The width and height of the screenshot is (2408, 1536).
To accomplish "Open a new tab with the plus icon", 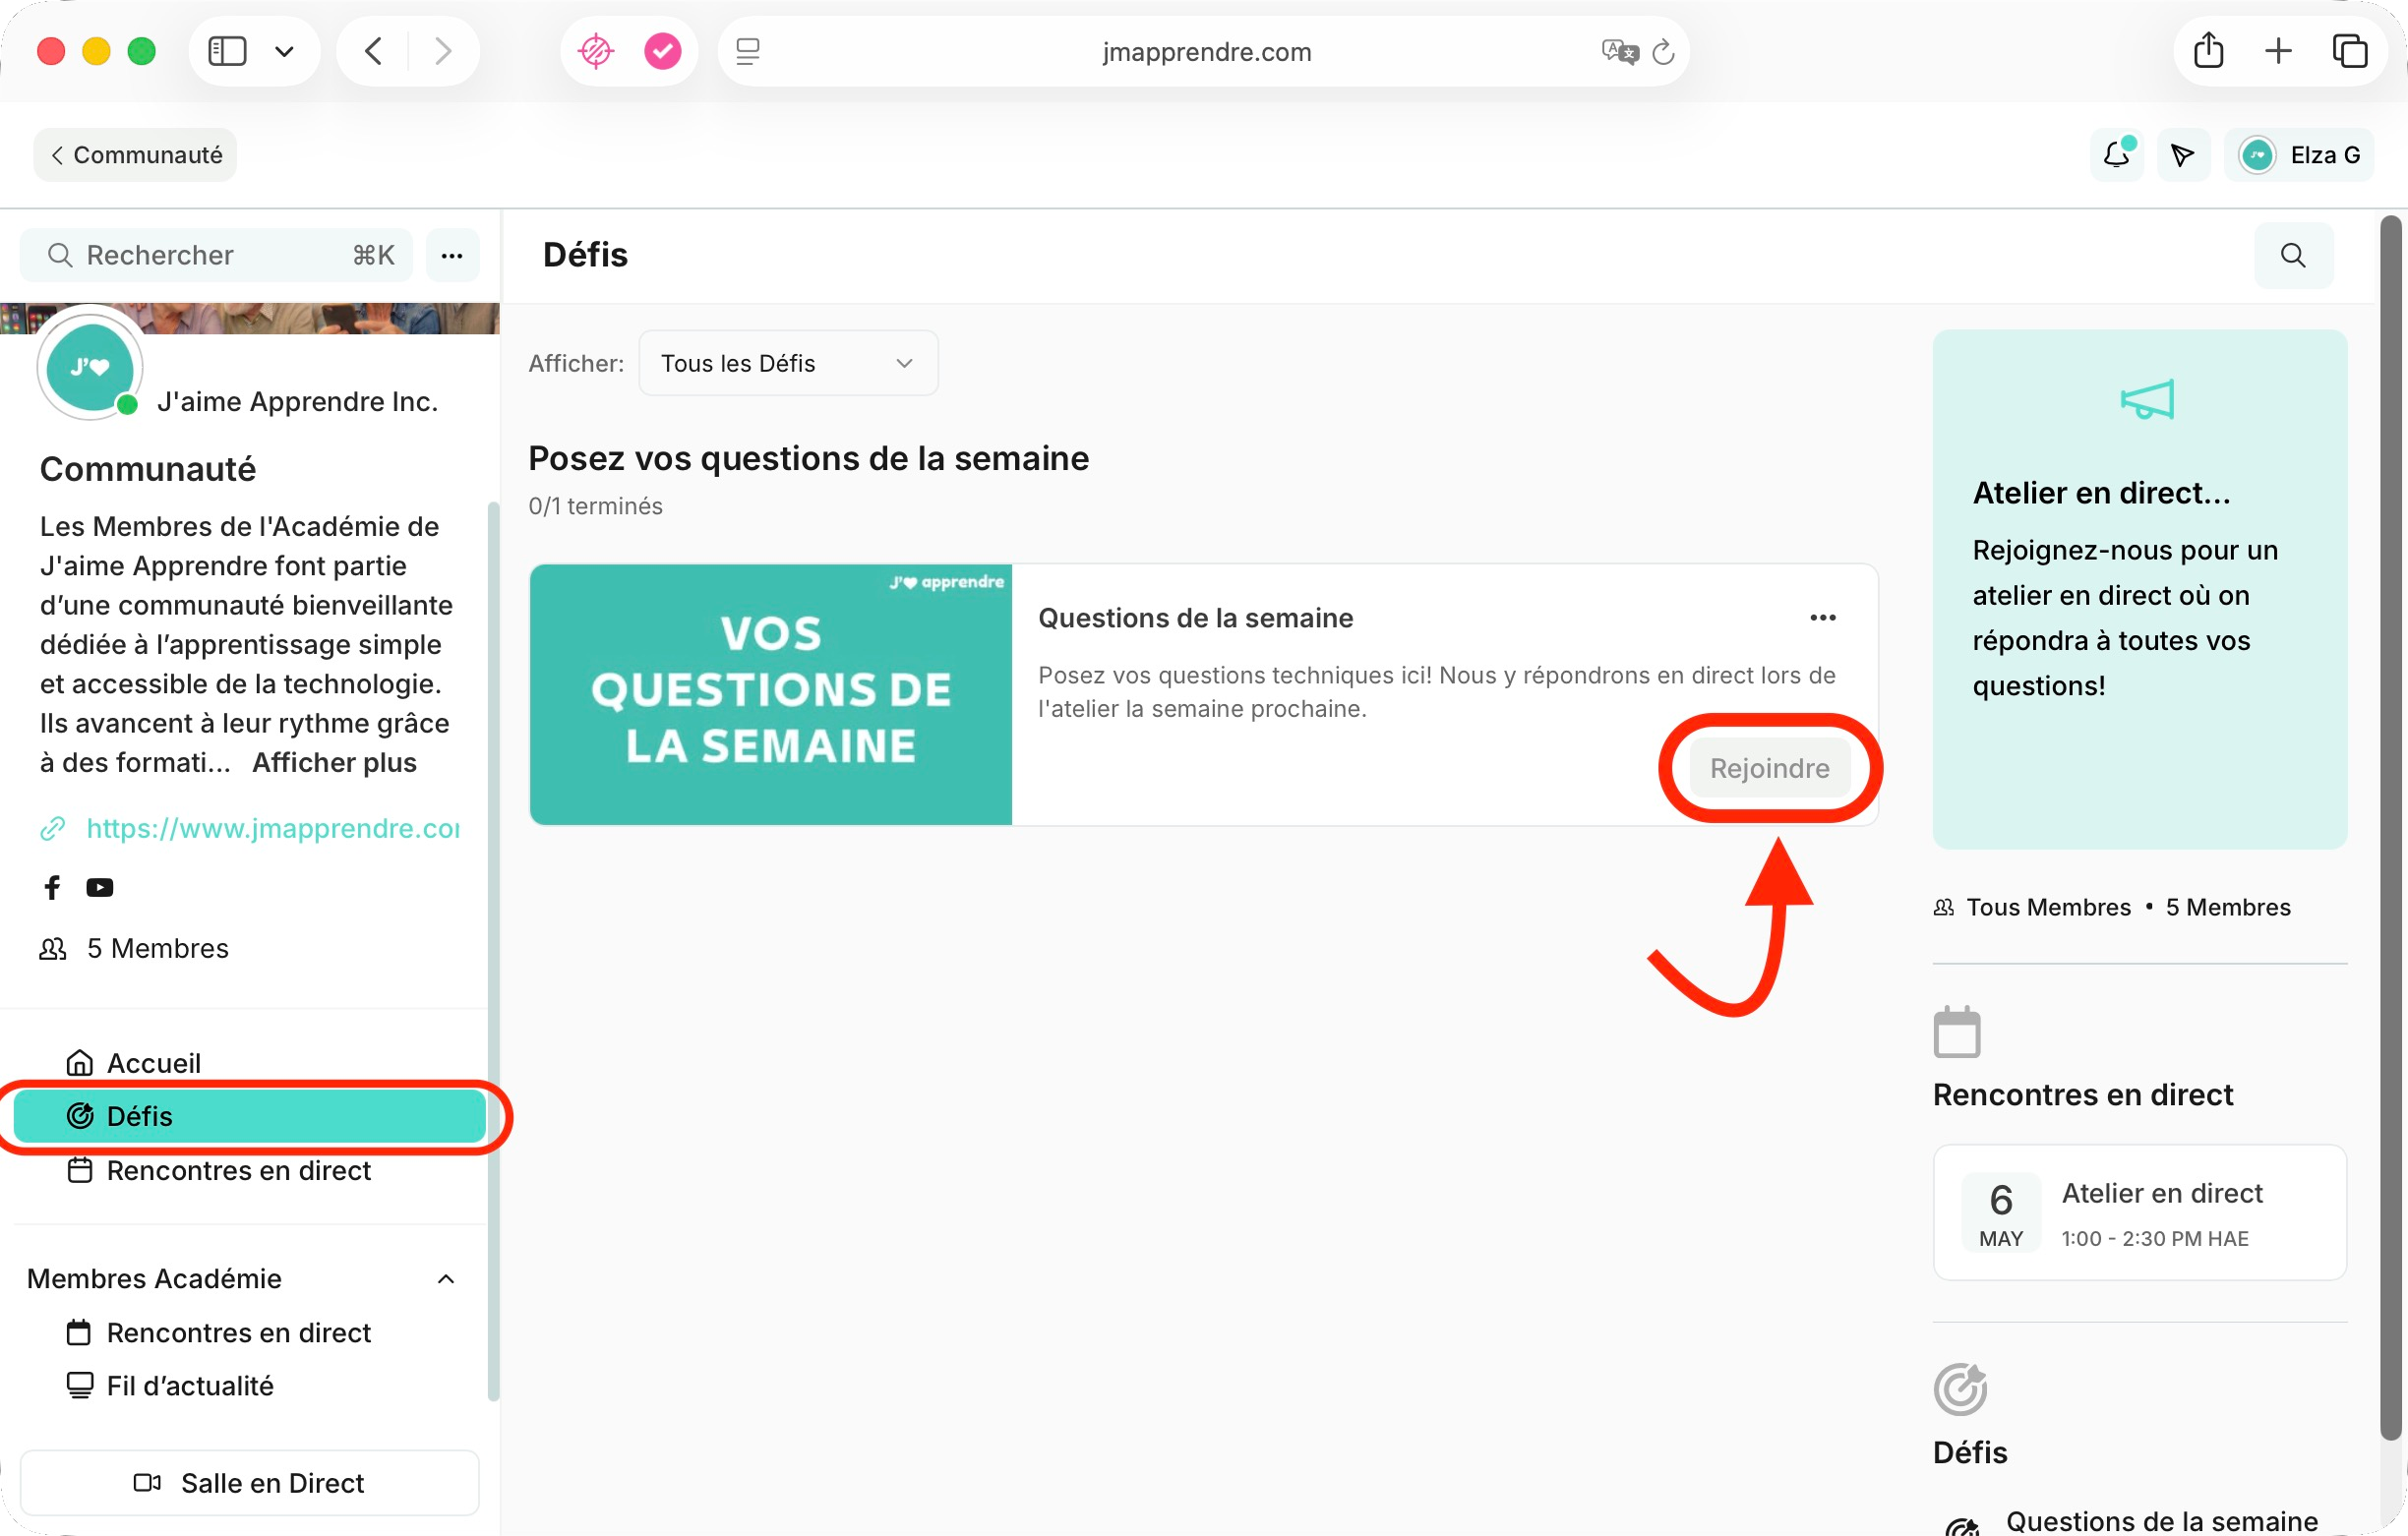I will 2278,51.
